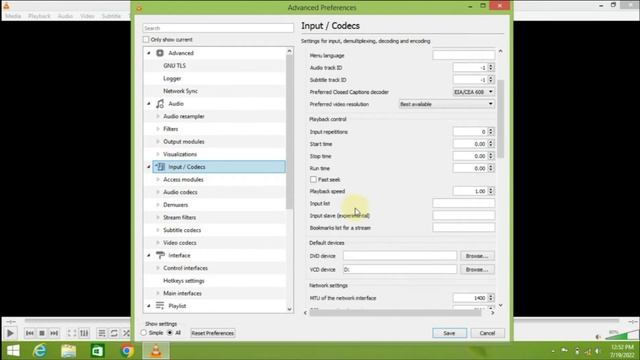Click the Playlist category icon

pos(160,305)
